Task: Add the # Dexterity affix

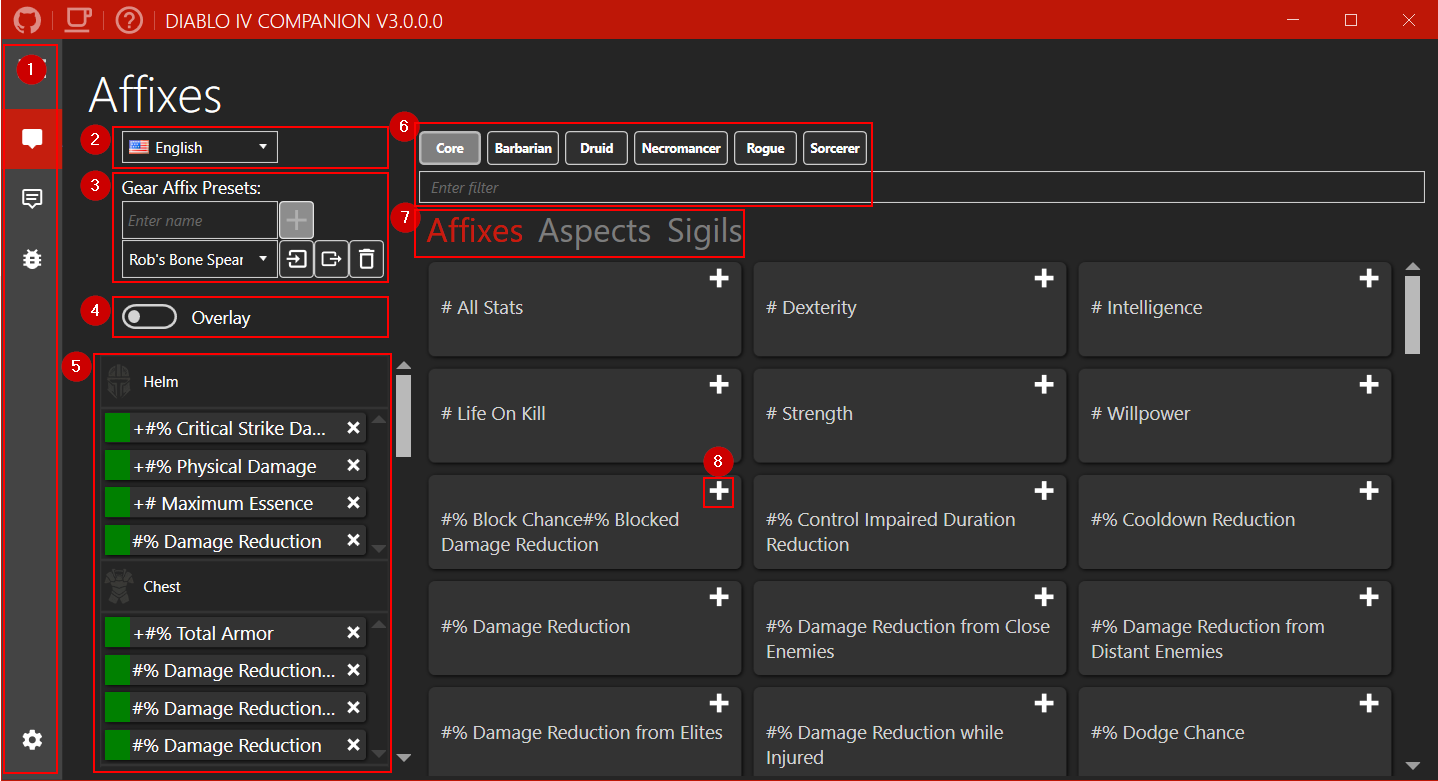Action: point(1043,279)
